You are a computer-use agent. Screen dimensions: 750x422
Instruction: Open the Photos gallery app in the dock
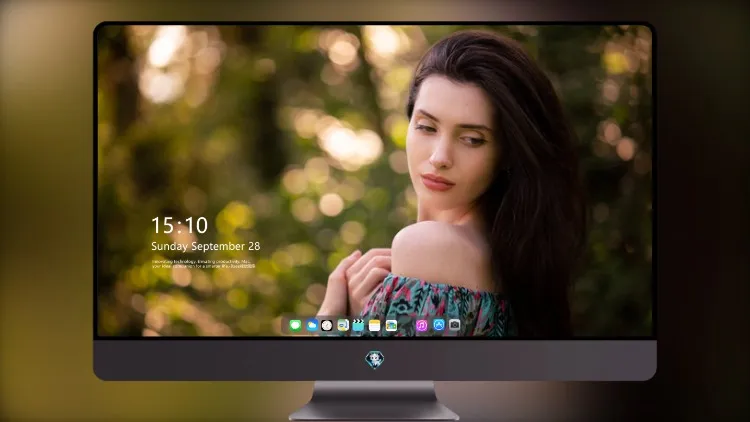click(391, 326)
